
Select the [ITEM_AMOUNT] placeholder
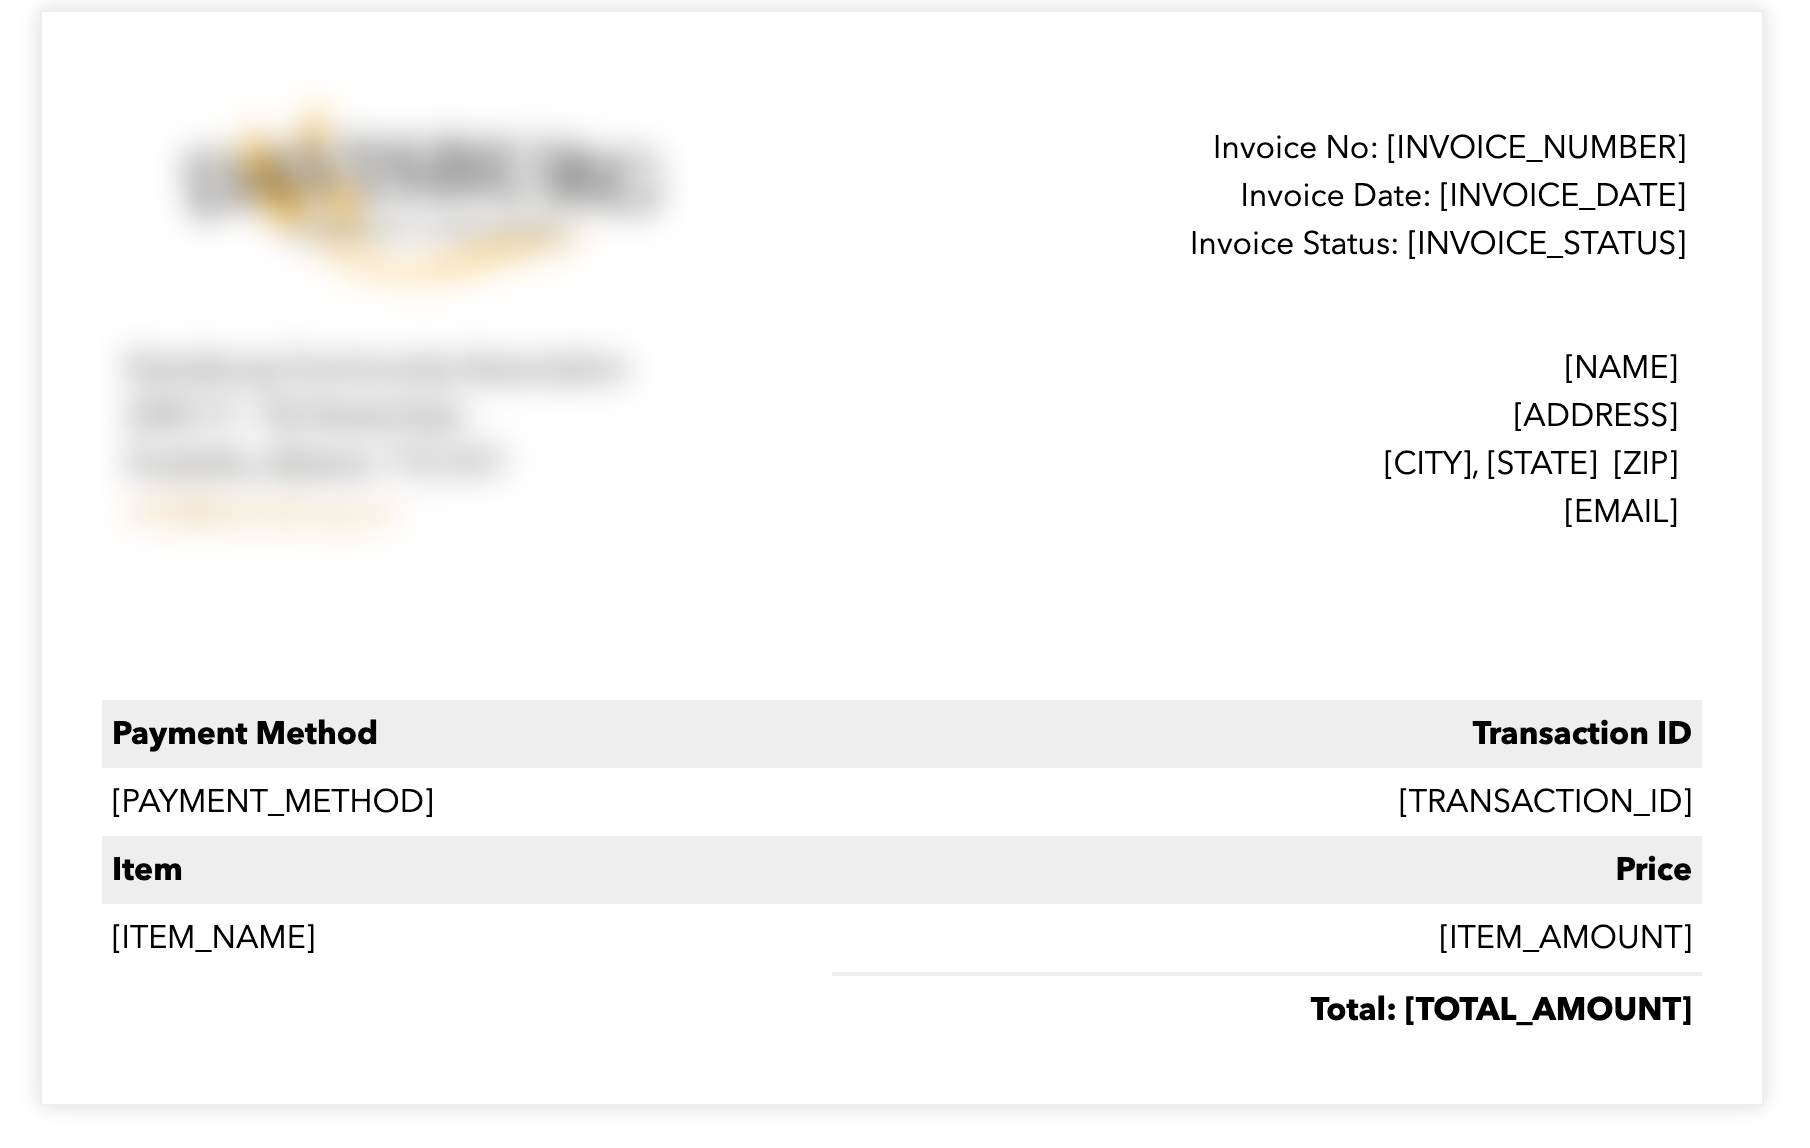1565,938
